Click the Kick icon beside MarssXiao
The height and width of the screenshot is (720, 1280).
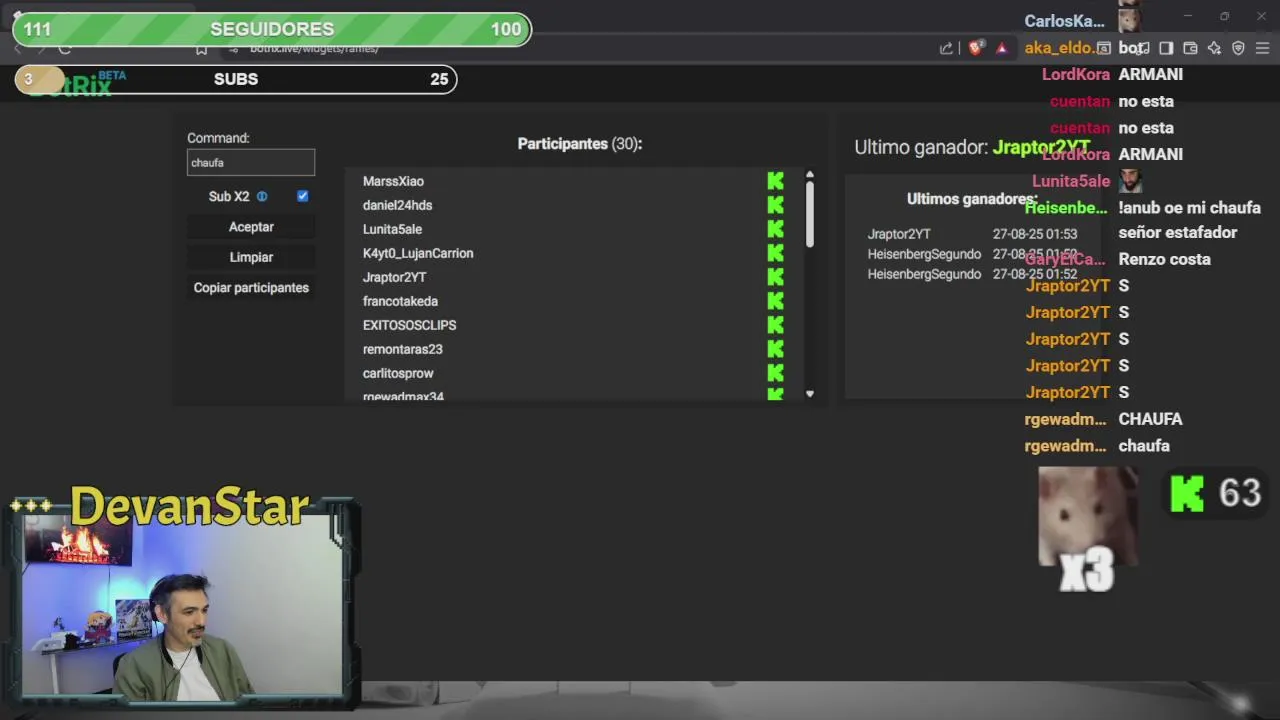[775, 181]
